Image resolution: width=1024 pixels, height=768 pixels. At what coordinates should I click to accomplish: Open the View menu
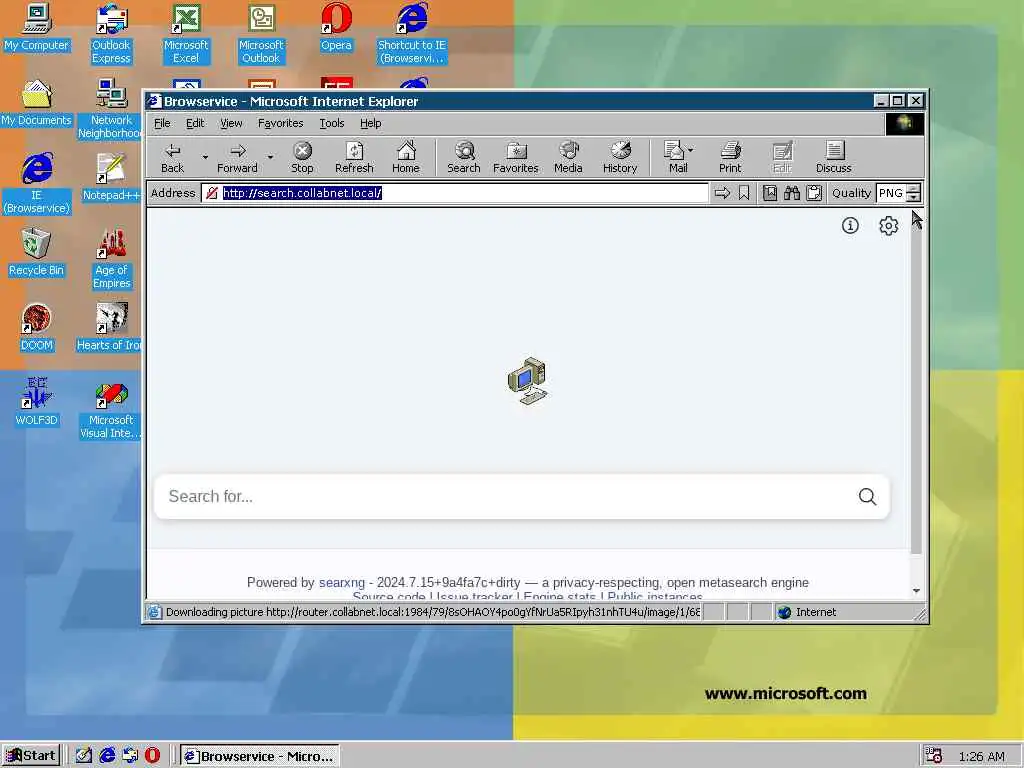[231, 123]
